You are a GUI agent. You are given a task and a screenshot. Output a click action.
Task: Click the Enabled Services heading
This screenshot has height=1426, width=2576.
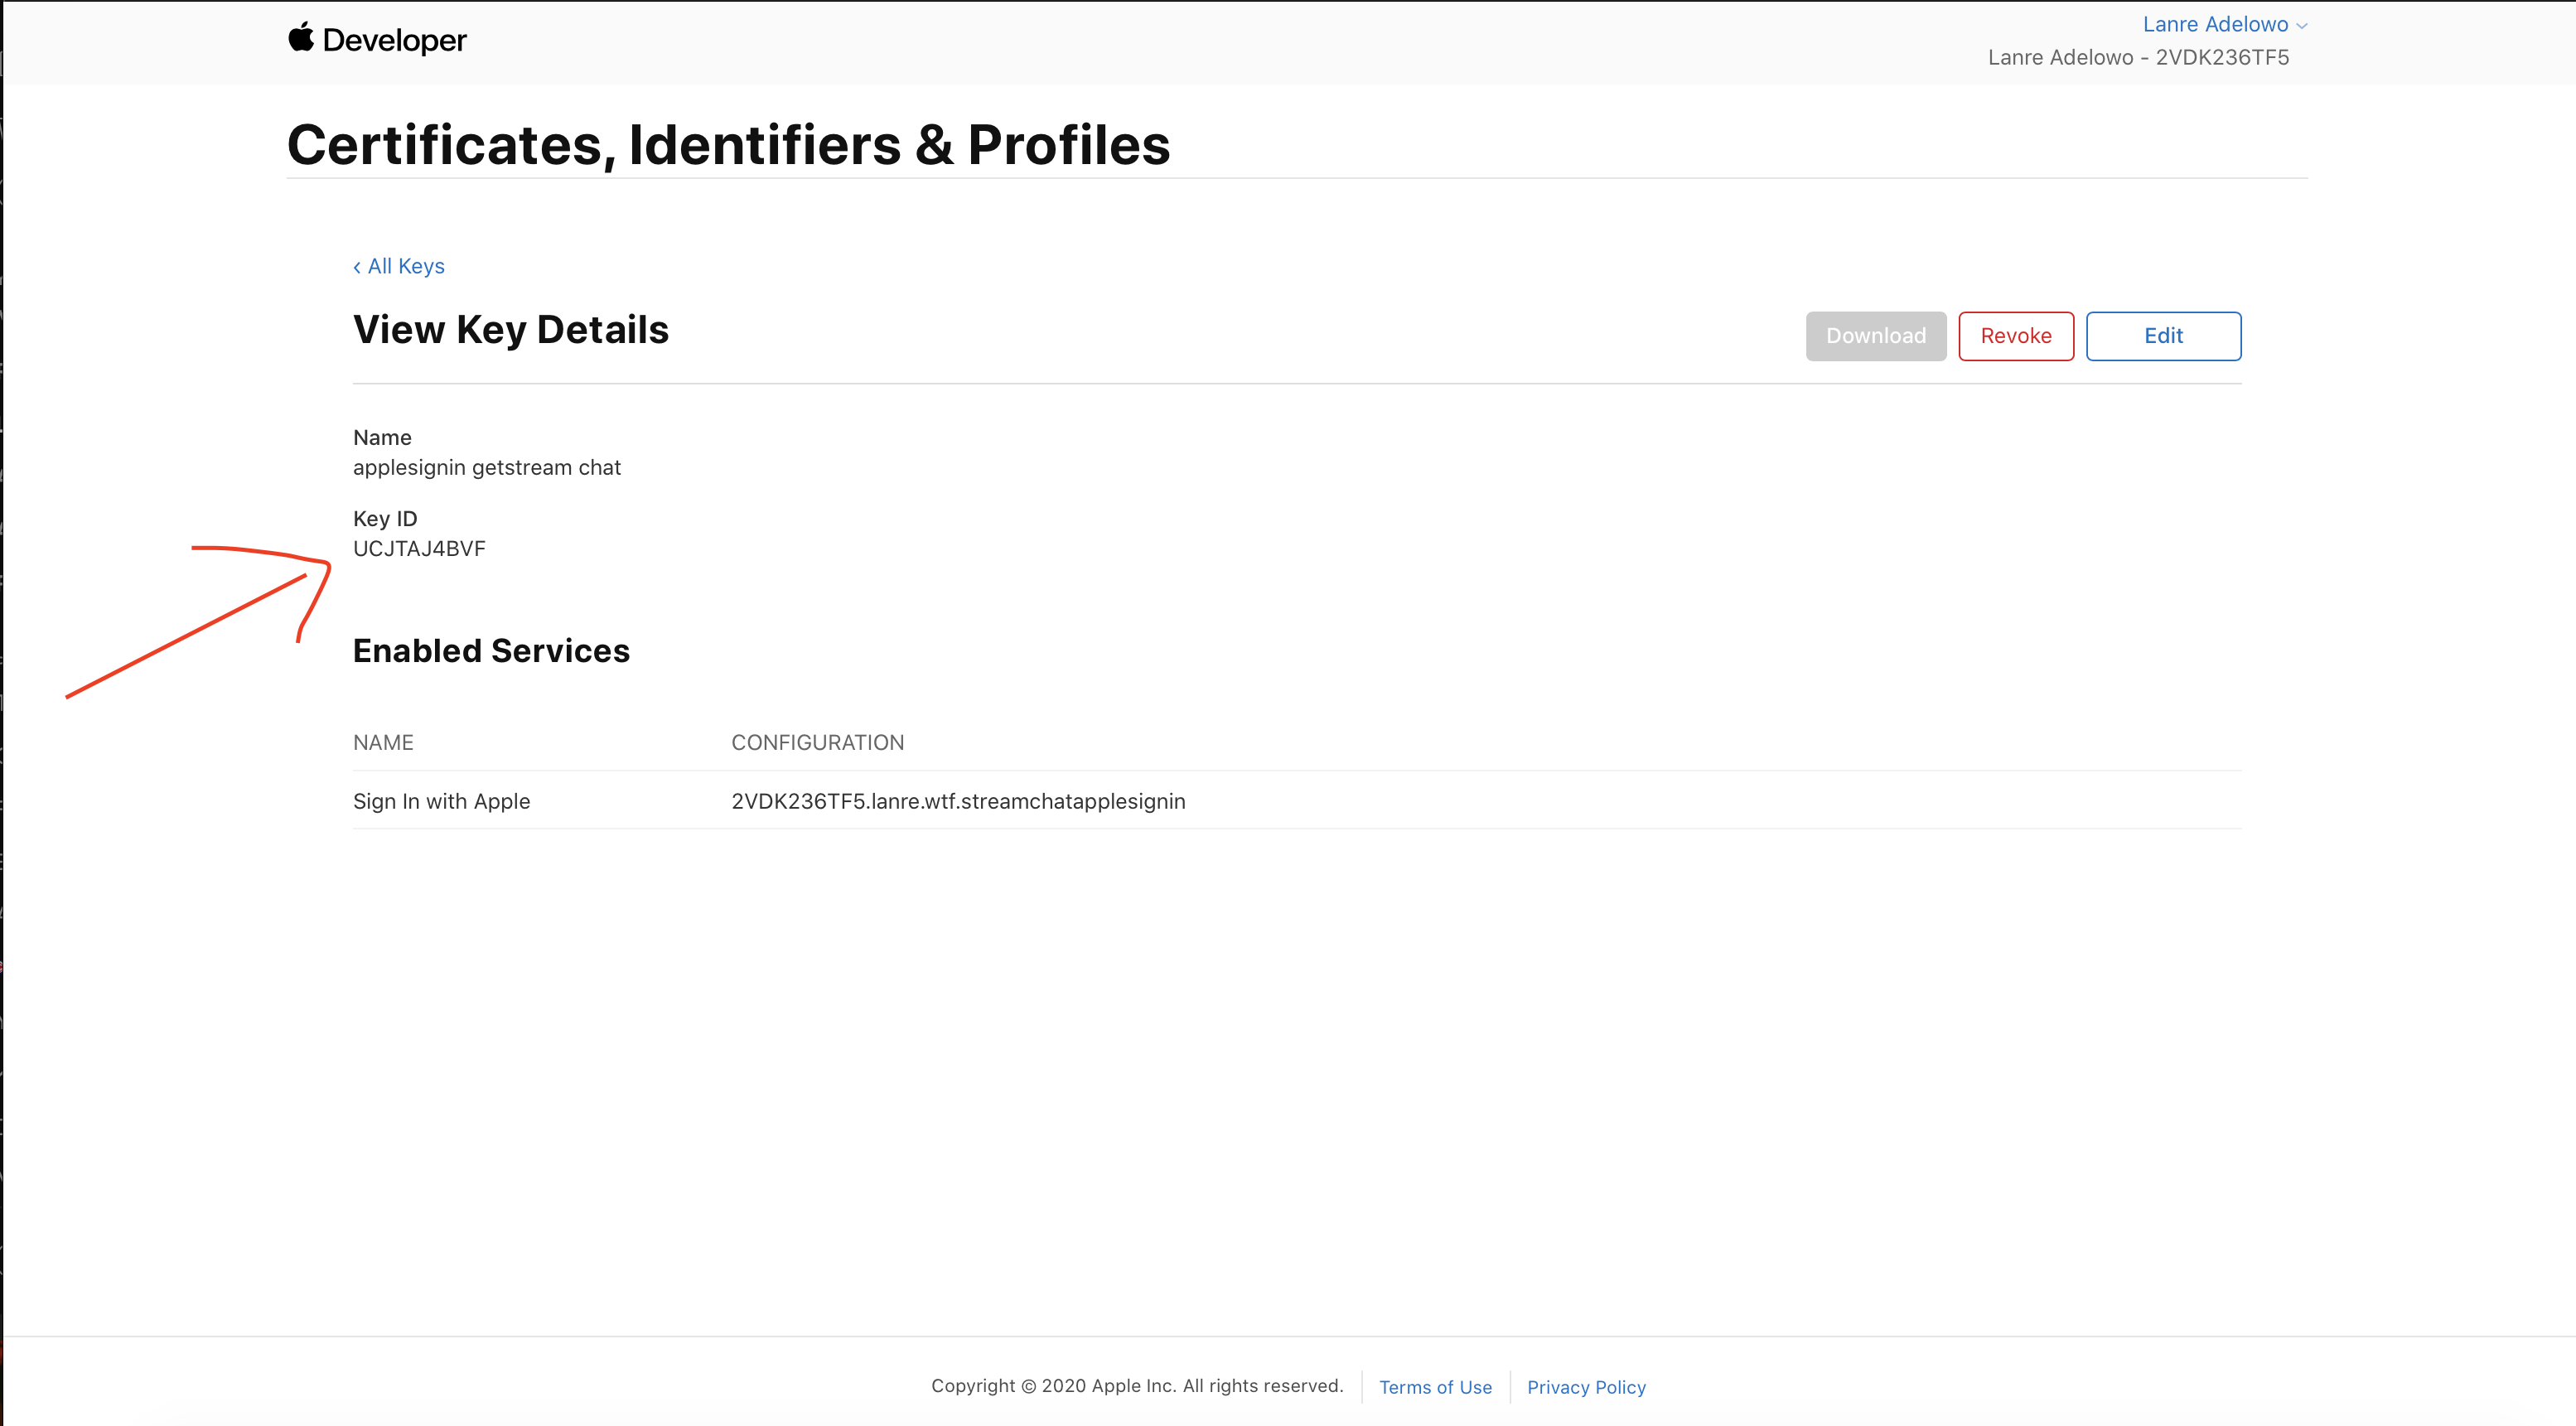pos(491,651)
